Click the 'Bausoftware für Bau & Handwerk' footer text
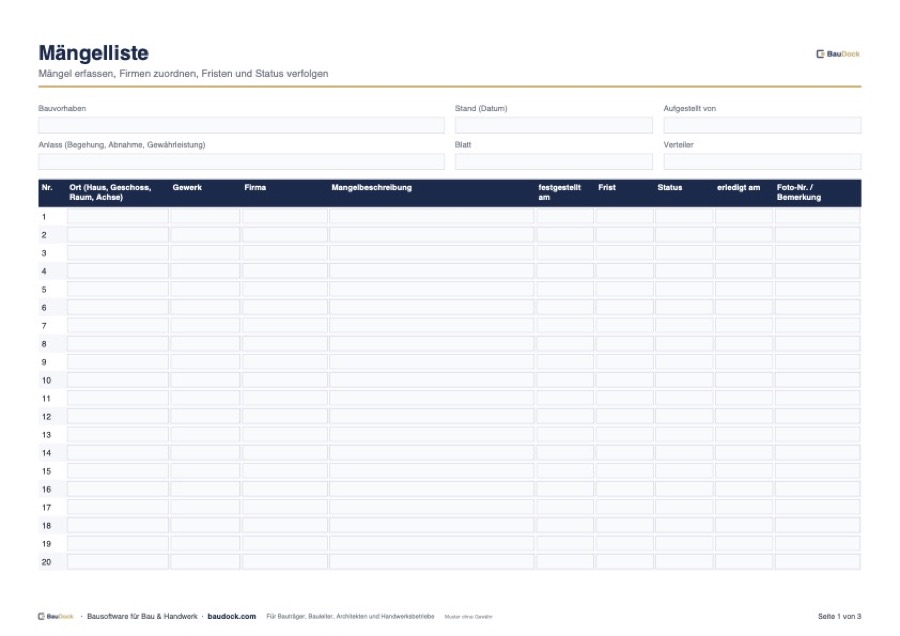 [142, 616]
